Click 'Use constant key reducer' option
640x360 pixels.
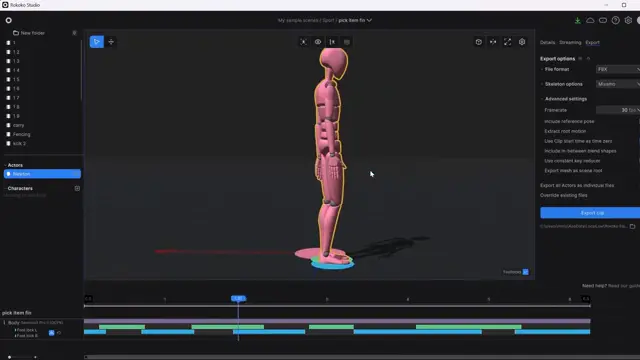tap(572, 161)
